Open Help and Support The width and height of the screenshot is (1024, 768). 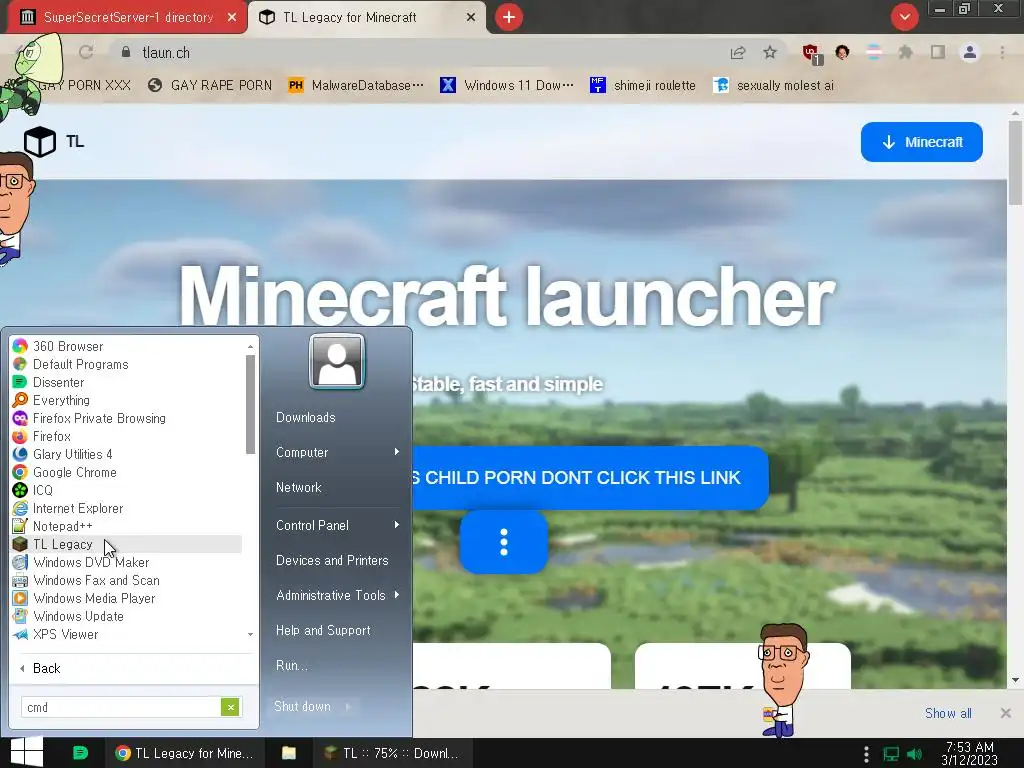323,630
